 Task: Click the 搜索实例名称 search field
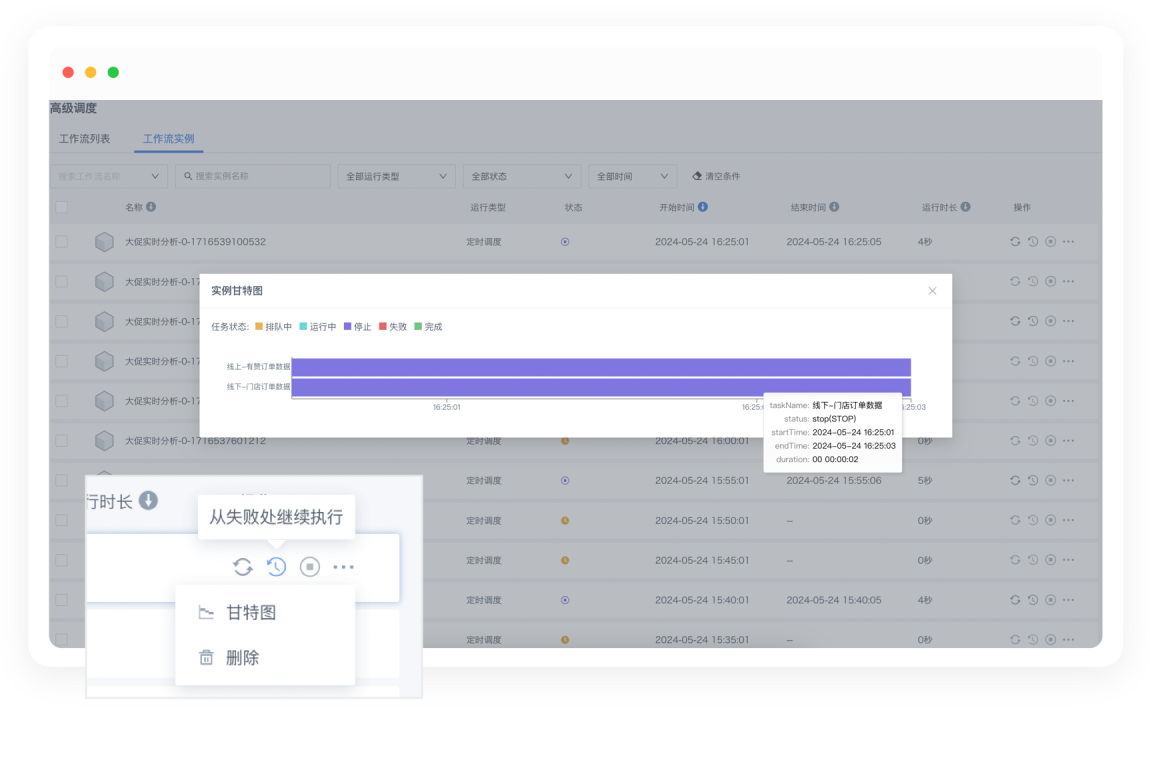click(252, 176)
